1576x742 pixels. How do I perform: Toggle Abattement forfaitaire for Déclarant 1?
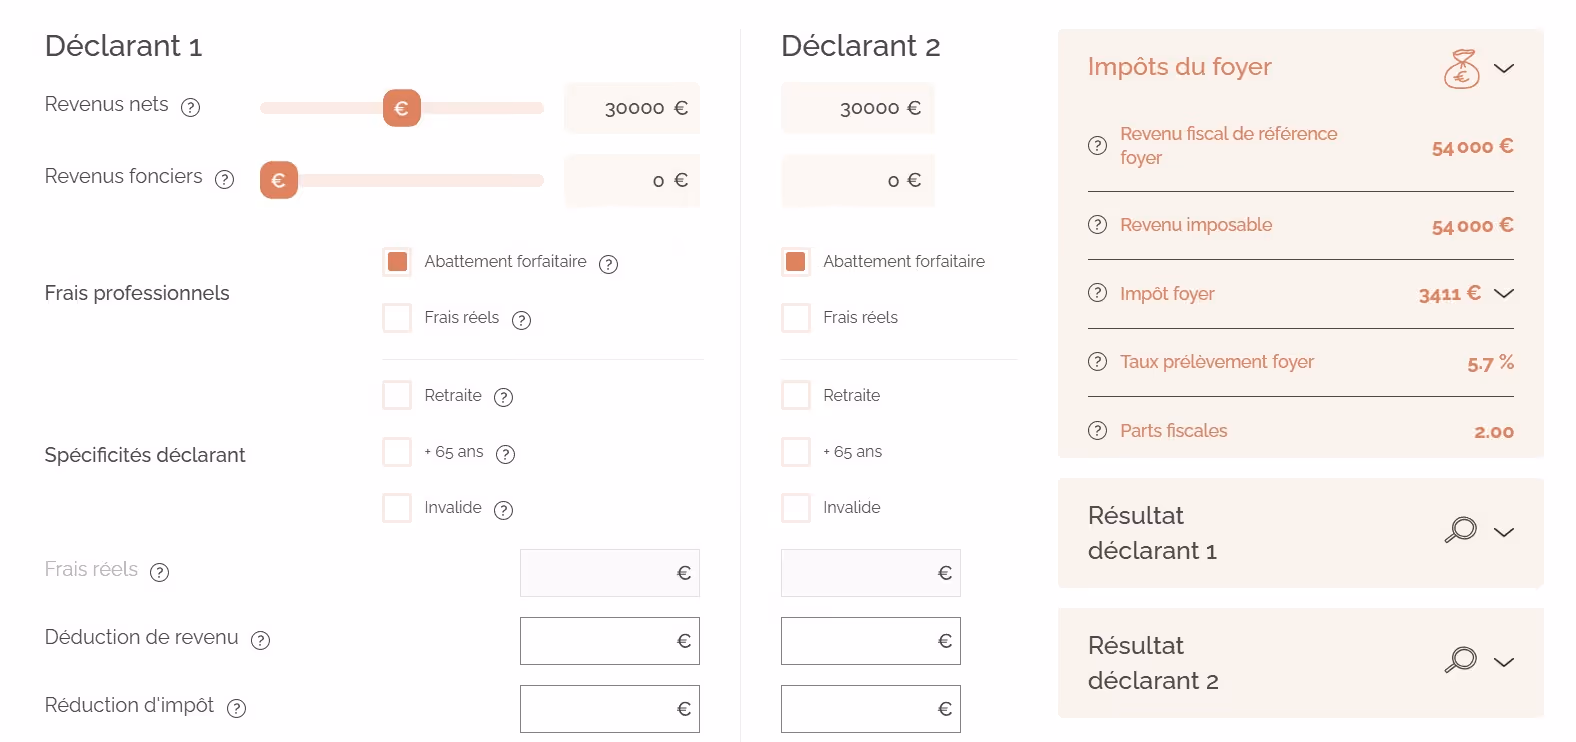click(397, 262)
